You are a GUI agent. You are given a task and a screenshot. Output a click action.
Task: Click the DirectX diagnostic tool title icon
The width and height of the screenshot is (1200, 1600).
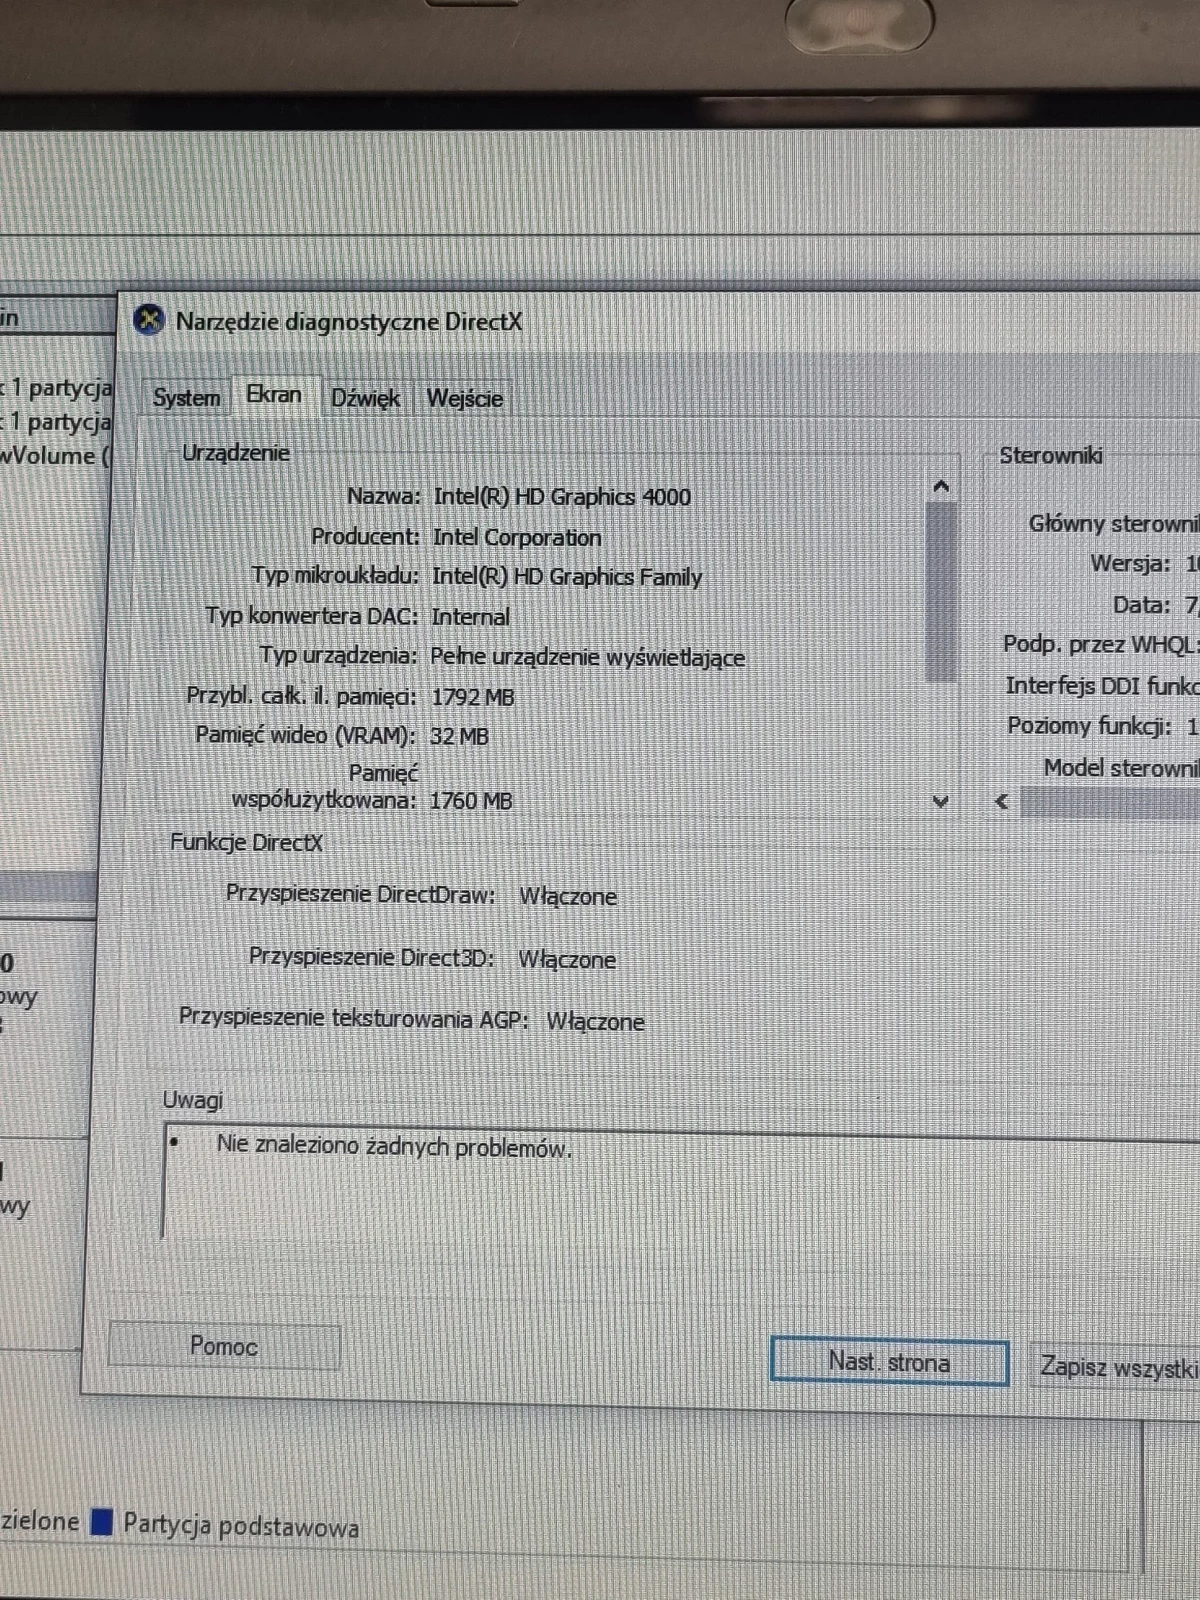click(x=149, y=320)
